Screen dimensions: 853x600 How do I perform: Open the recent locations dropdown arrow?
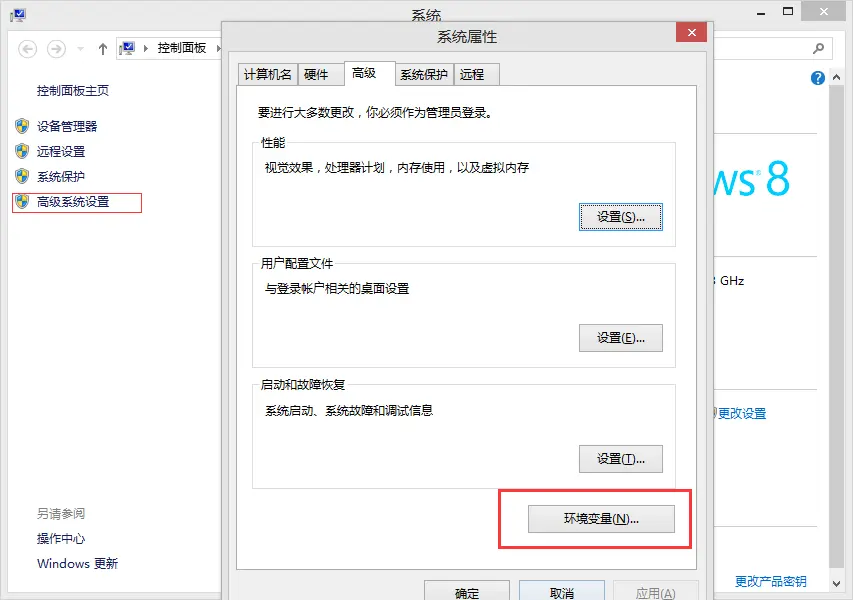pos(81,49)
